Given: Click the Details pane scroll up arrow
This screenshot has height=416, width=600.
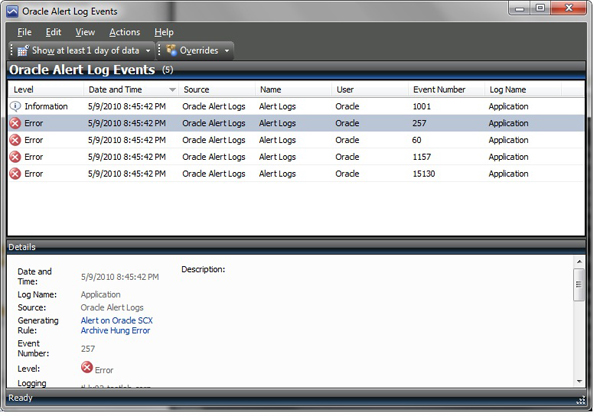Looking at the screenshot, I should (578, 262).
